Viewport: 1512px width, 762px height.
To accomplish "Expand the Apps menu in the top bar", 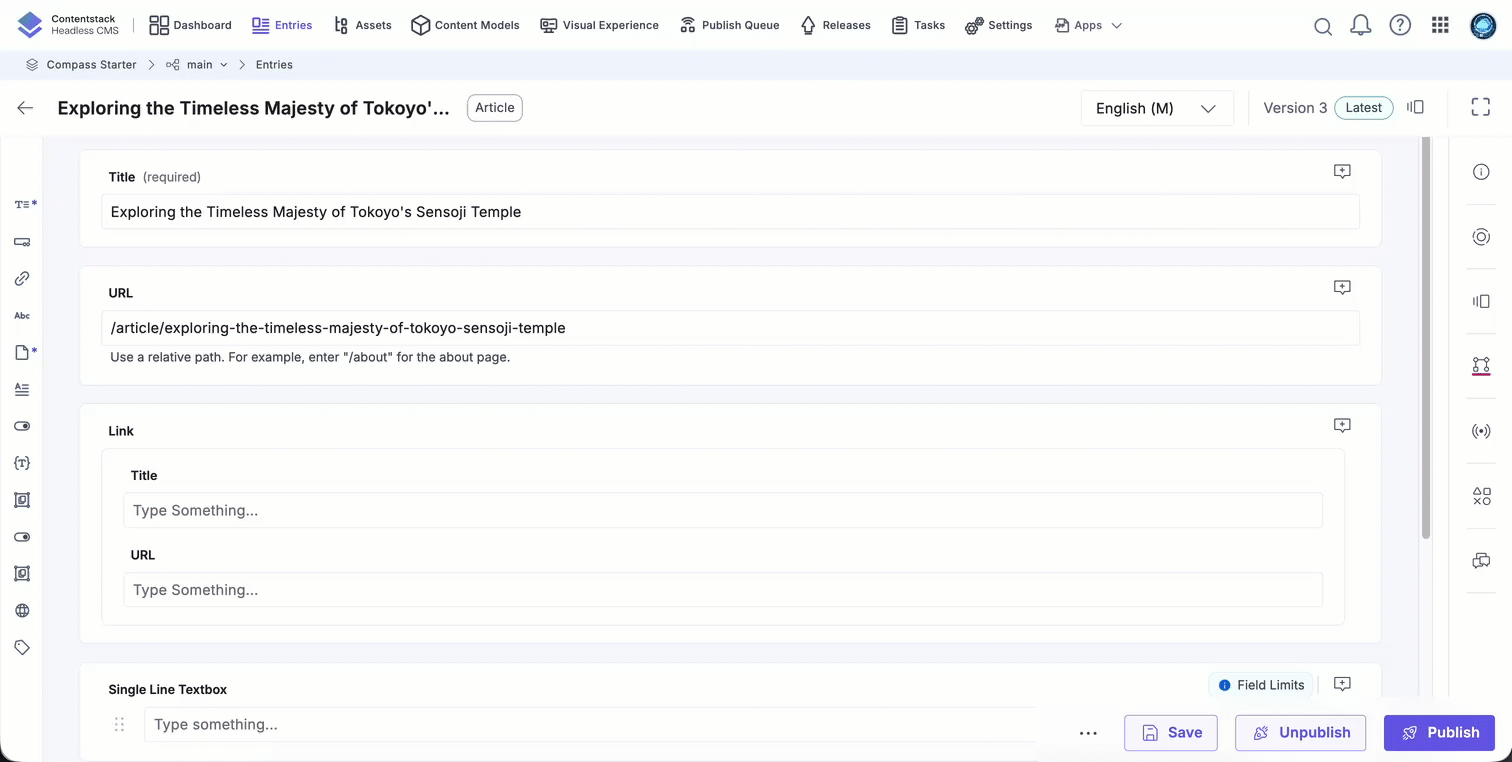I will coord(1088,25).
